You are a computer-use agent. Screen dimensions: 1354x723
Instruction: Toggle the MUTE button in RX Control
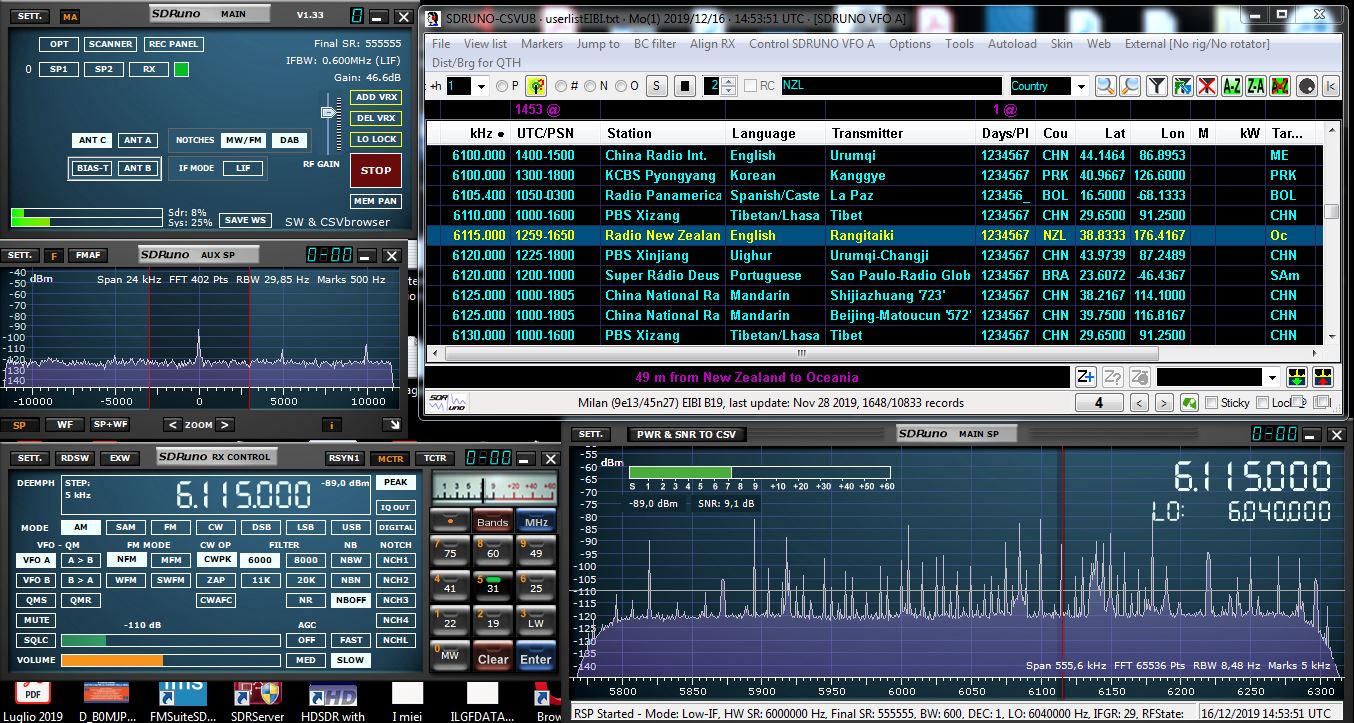37,620
